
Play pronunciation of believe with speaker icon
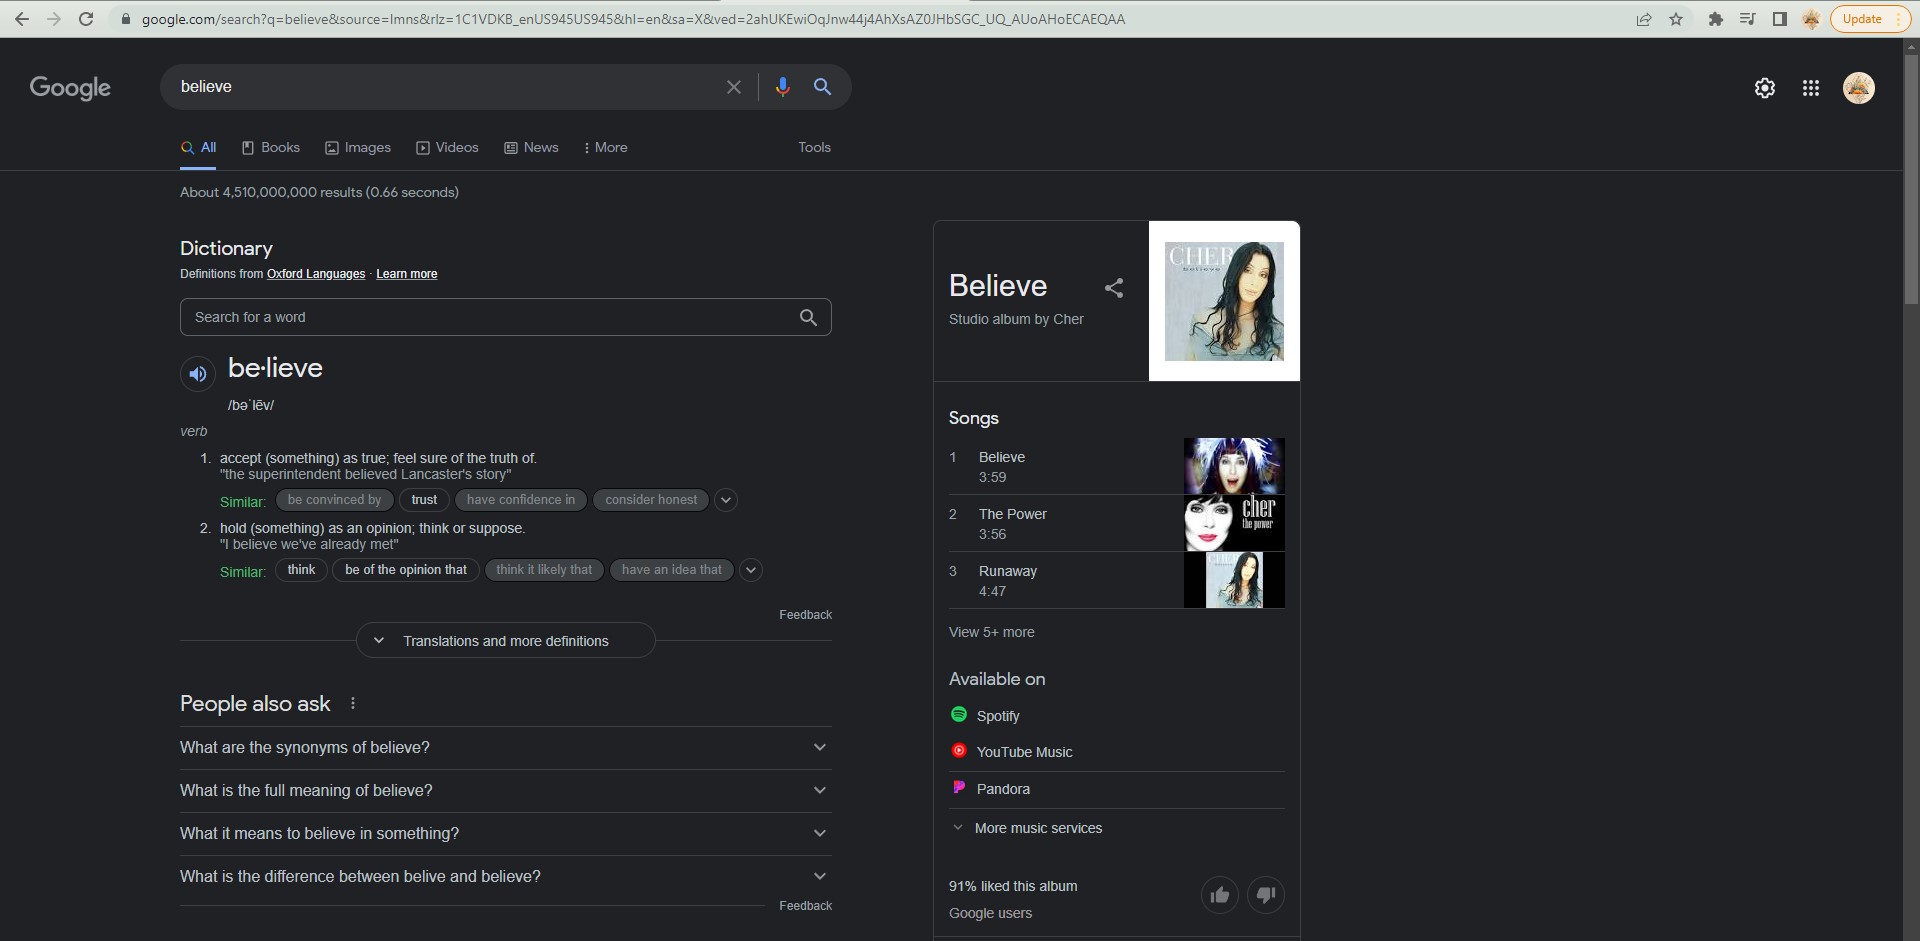[198, 374]
